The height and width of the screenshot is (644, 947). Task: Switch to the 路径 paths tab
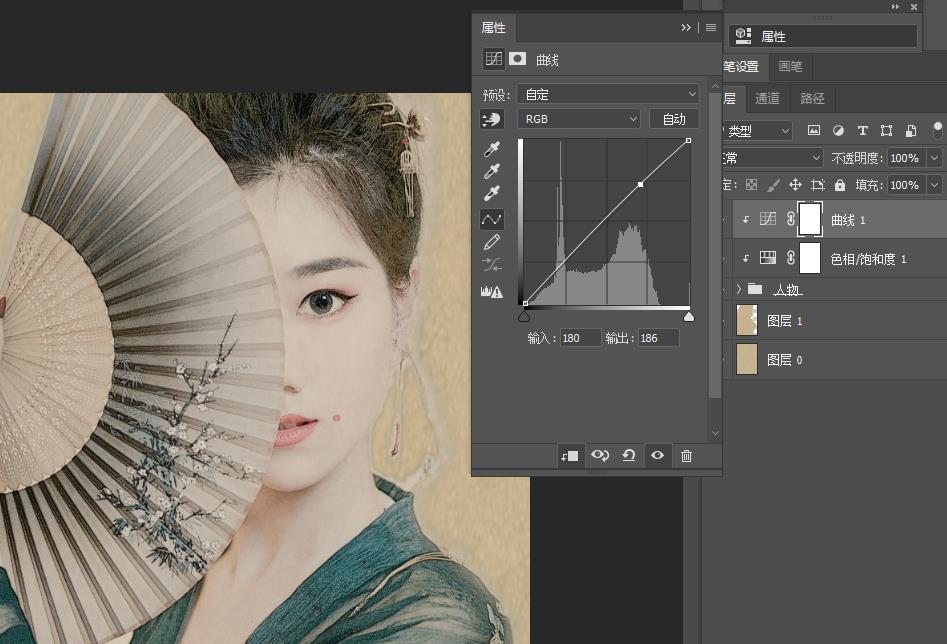click(x=813, y=98)
